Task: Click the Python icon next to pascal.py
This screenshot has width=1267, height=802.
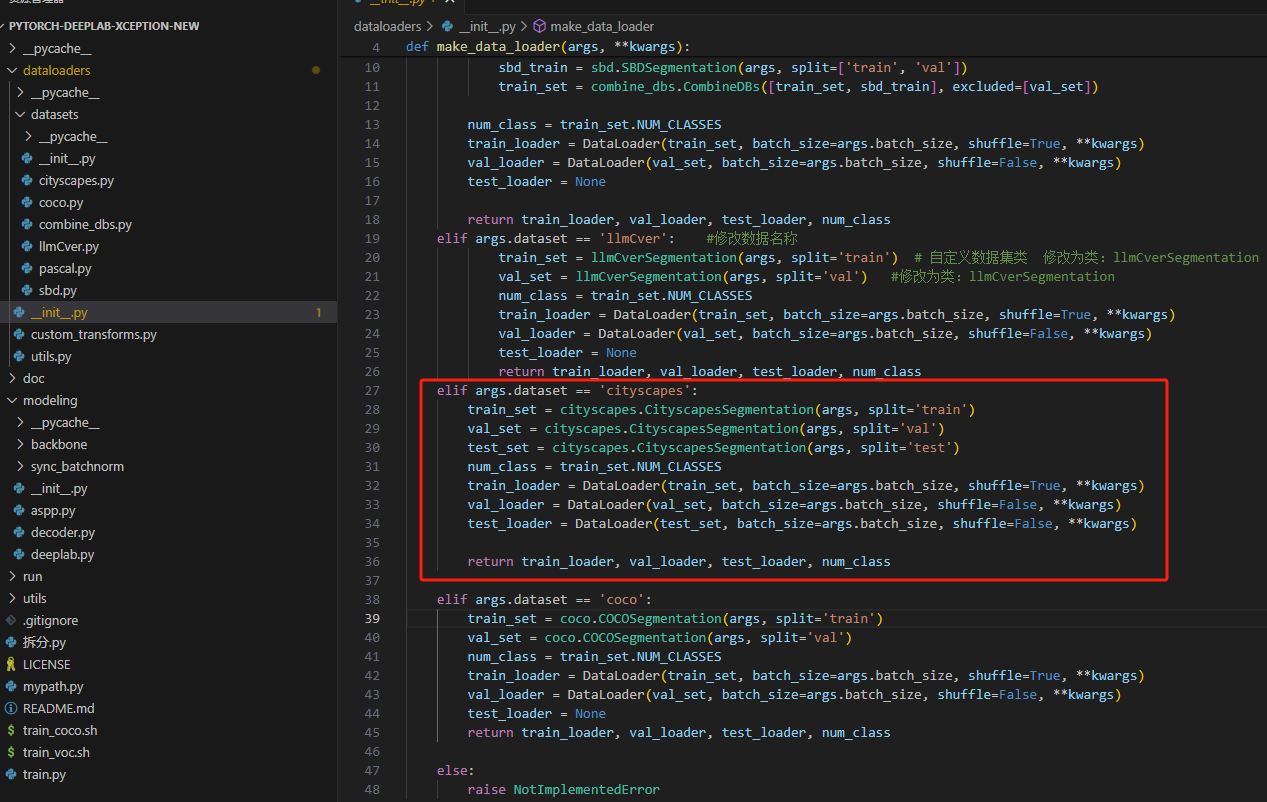Action: (x=28, y=269)
